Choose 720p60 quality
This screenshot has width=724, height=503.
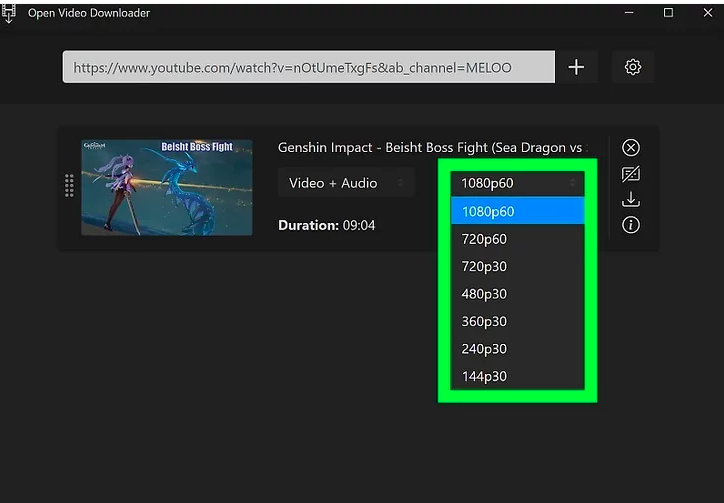[518, 239]
